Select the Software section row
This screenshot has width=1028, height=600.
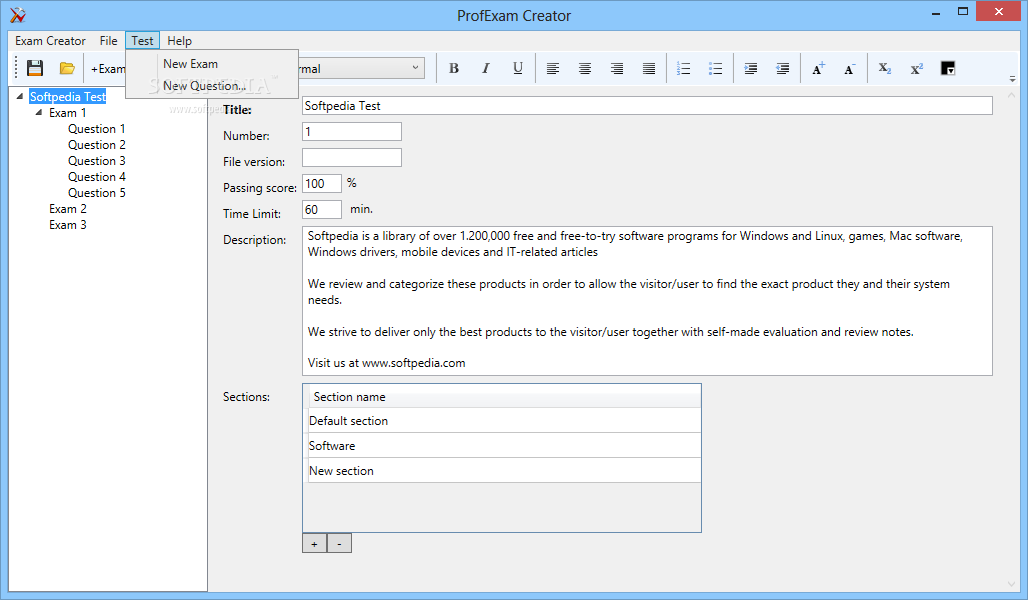click(x=504, y=446)
